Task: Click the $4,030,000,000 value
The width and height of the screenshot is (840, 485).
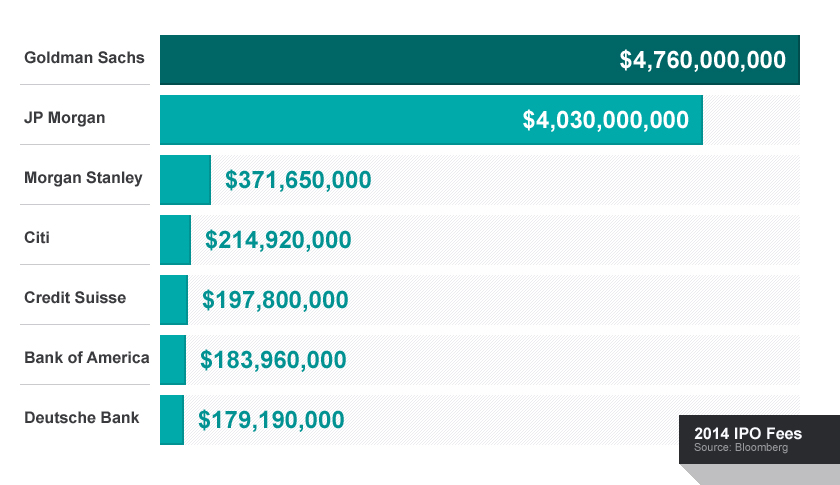Action: pos(605,120)
